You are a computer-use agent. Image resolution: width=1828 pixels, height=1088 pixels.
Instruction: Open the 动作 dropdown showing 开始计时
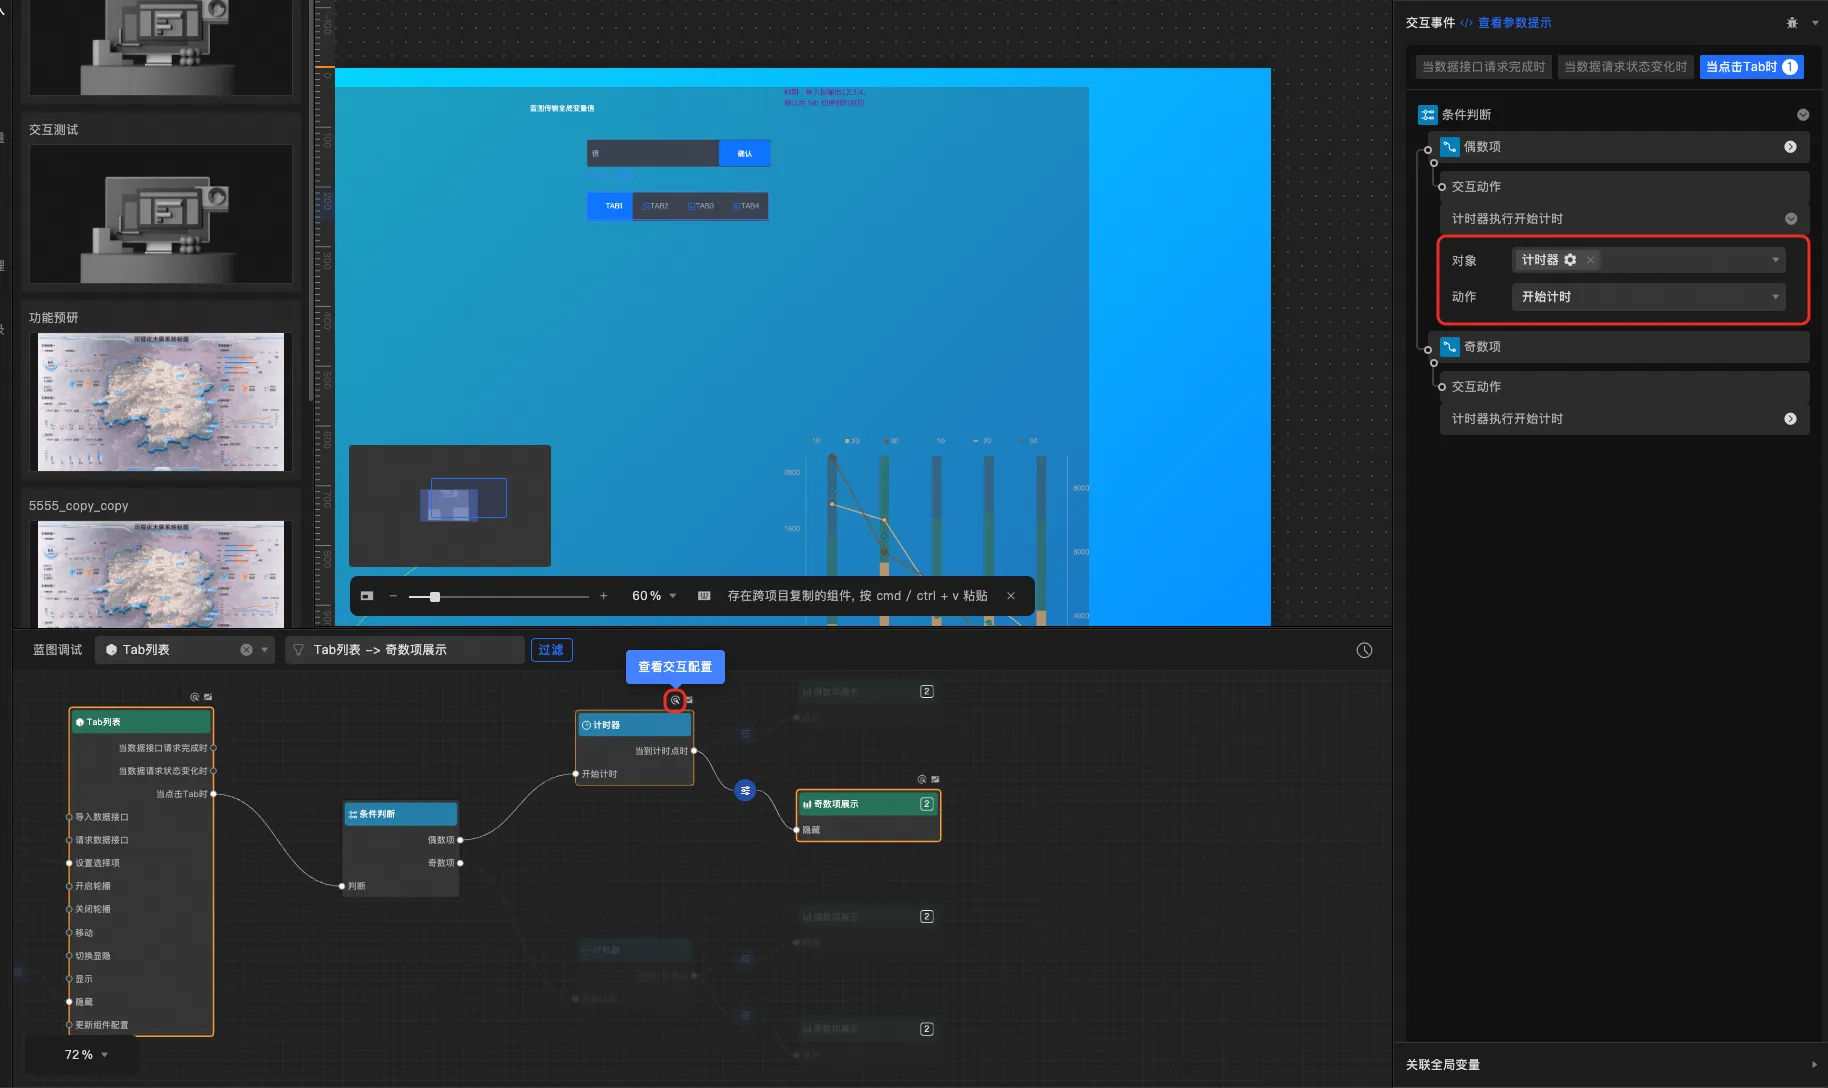[x=1647, y=297]
